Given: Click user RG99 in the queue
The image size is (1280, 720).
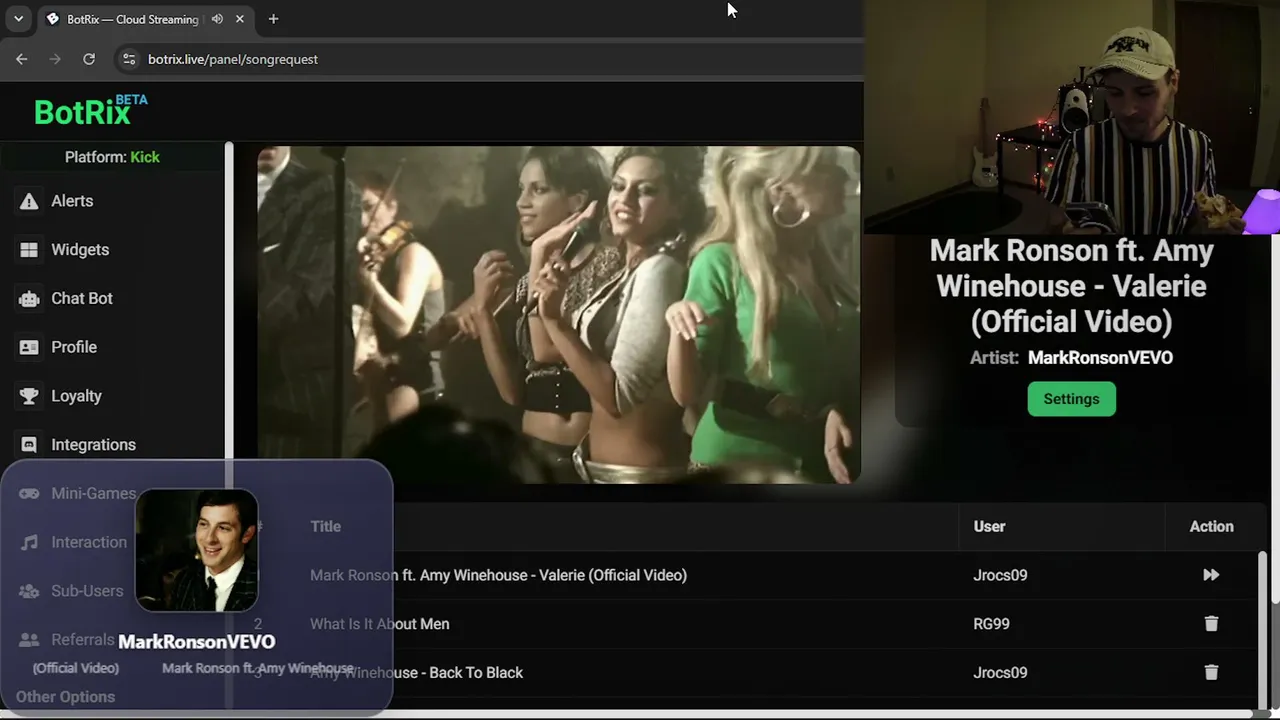Looking at the screenshot, I should pyautogui.click(x=991, y=624).
